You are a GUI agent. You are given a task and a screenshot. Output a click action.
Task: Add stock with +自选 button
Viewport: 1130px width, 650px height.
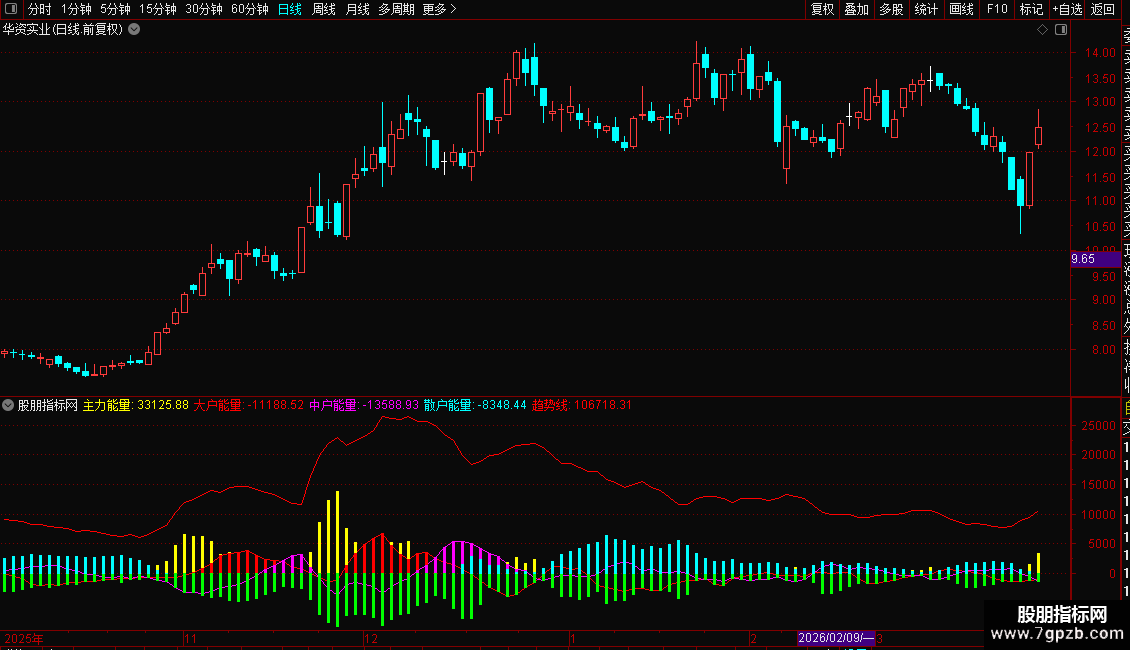coord(1067,9)
